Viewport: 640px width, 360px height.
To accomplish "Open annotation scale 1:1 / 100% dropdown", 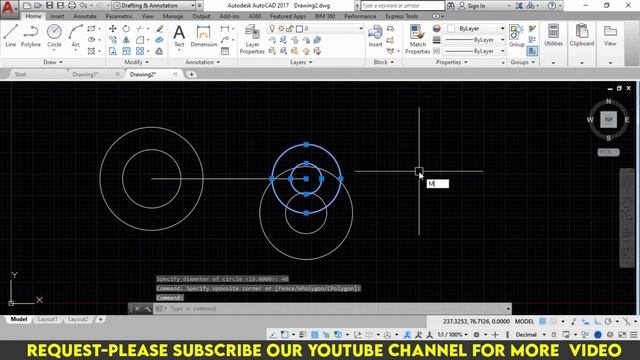I will (452, 335).
